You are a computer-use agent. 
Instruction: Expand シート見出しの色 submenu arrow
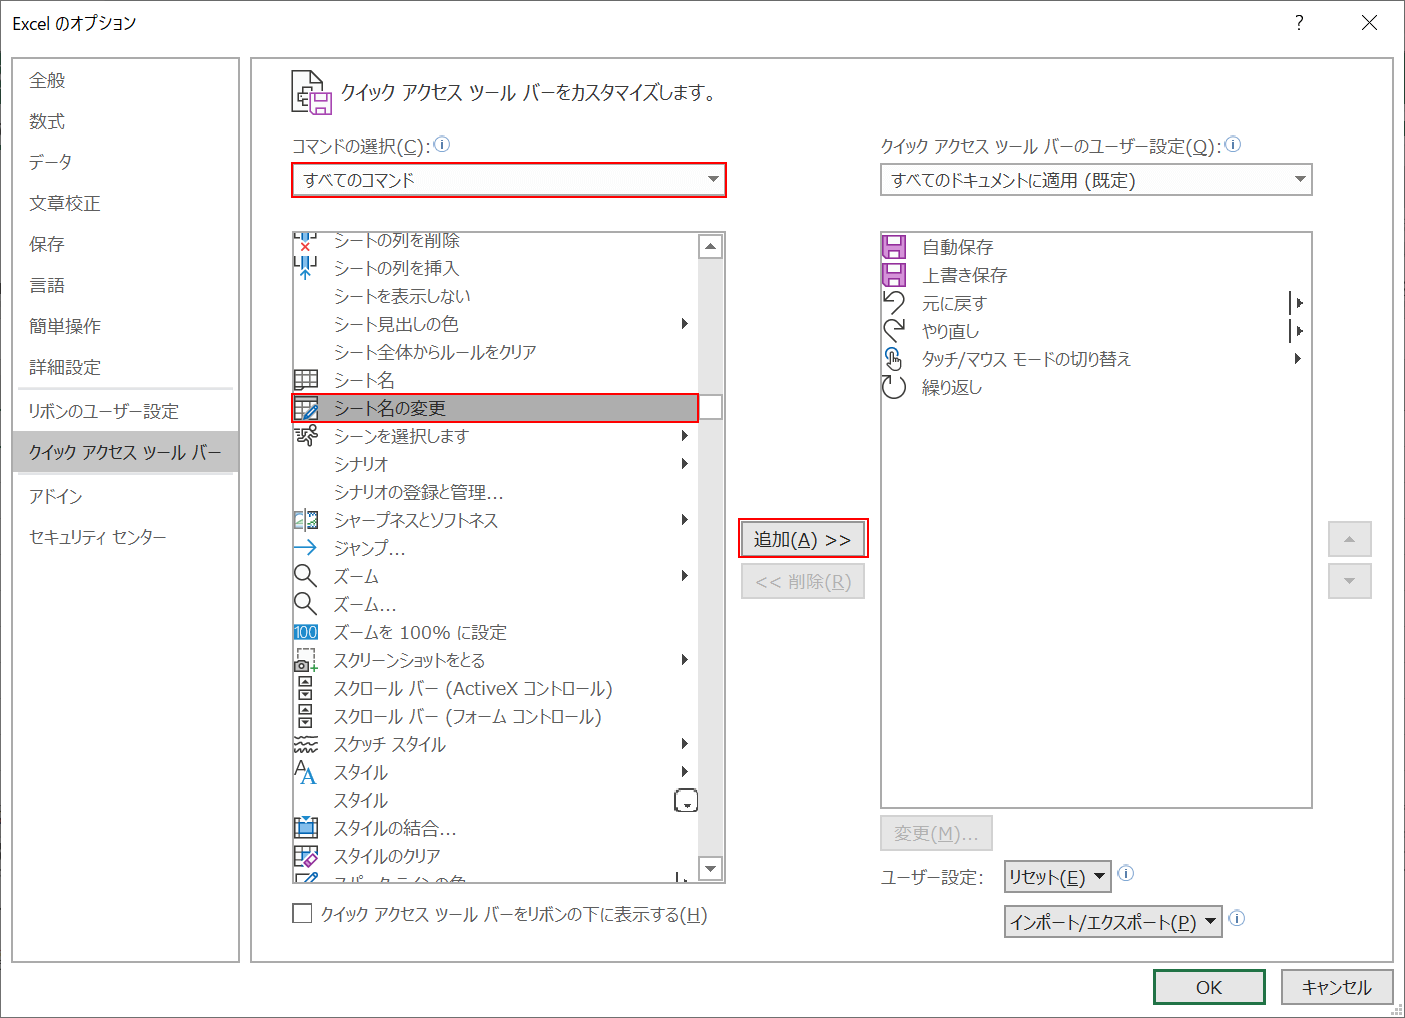pyautogui.click(x=685, y=323)
